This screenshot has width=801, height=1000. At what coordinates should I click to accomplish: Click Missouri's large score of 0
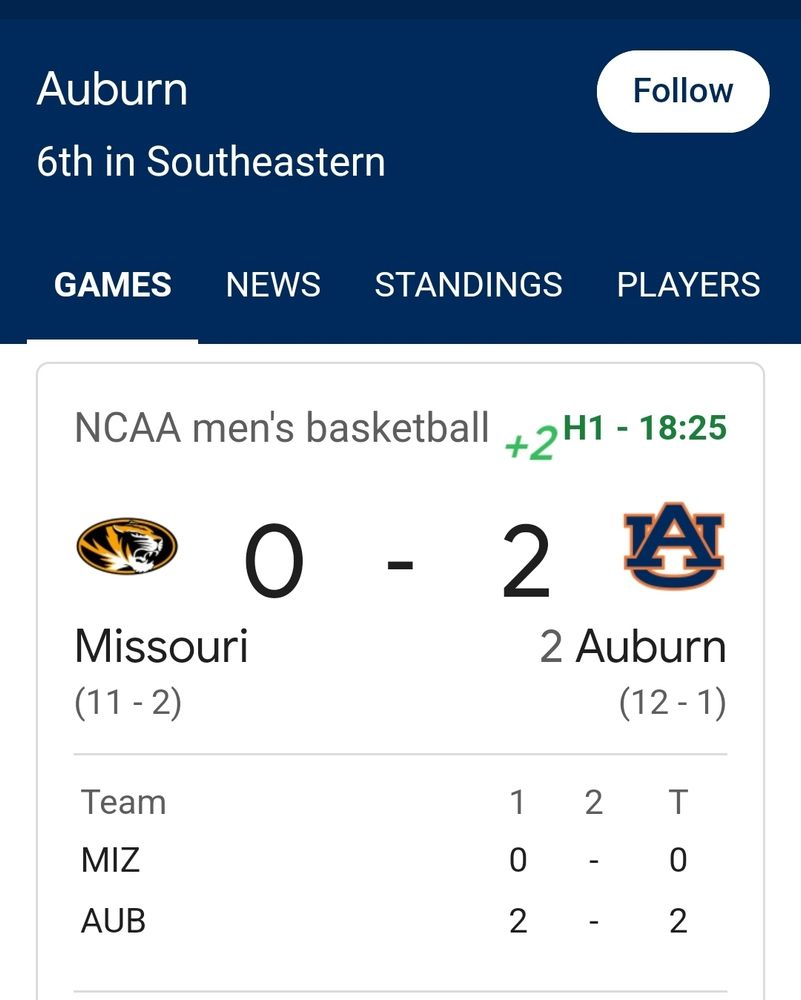274,563
